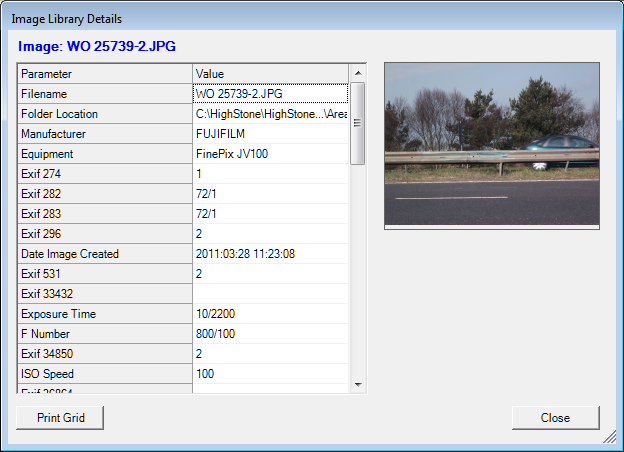Click the Manufacturer row label

(x=105, y=134)
